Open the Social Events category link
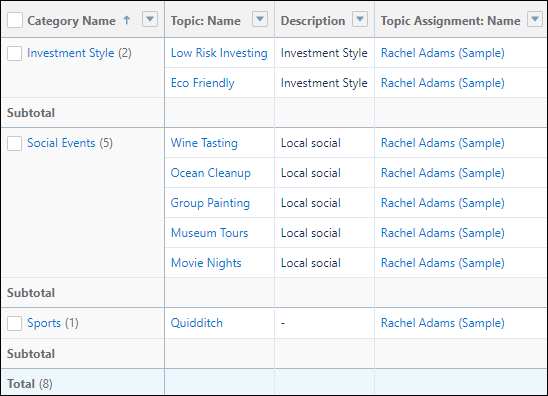 61,143
